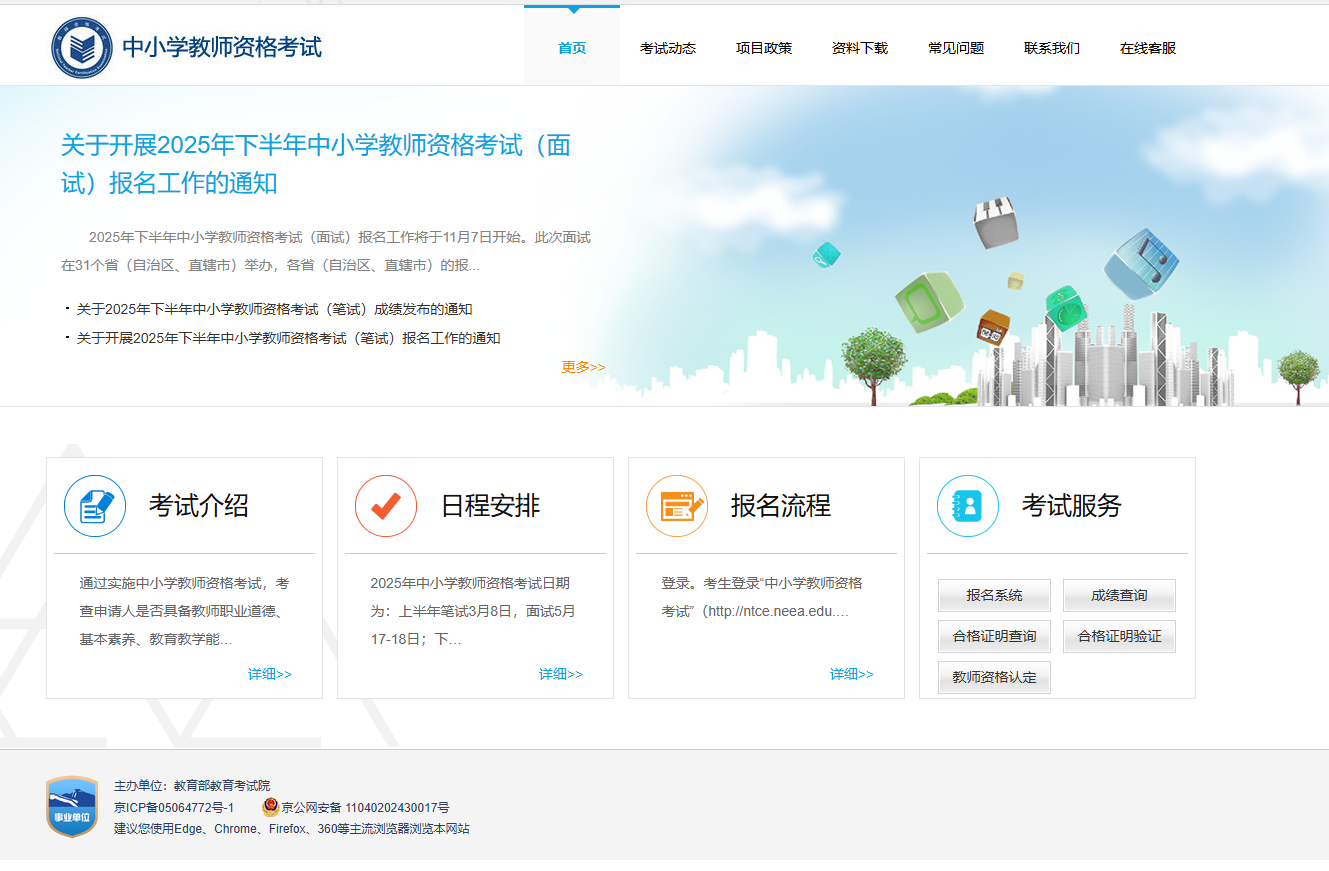Open the 项目政策 navigation tab
This screenshot has width=1329, height=871.
[x=764, y=48]
